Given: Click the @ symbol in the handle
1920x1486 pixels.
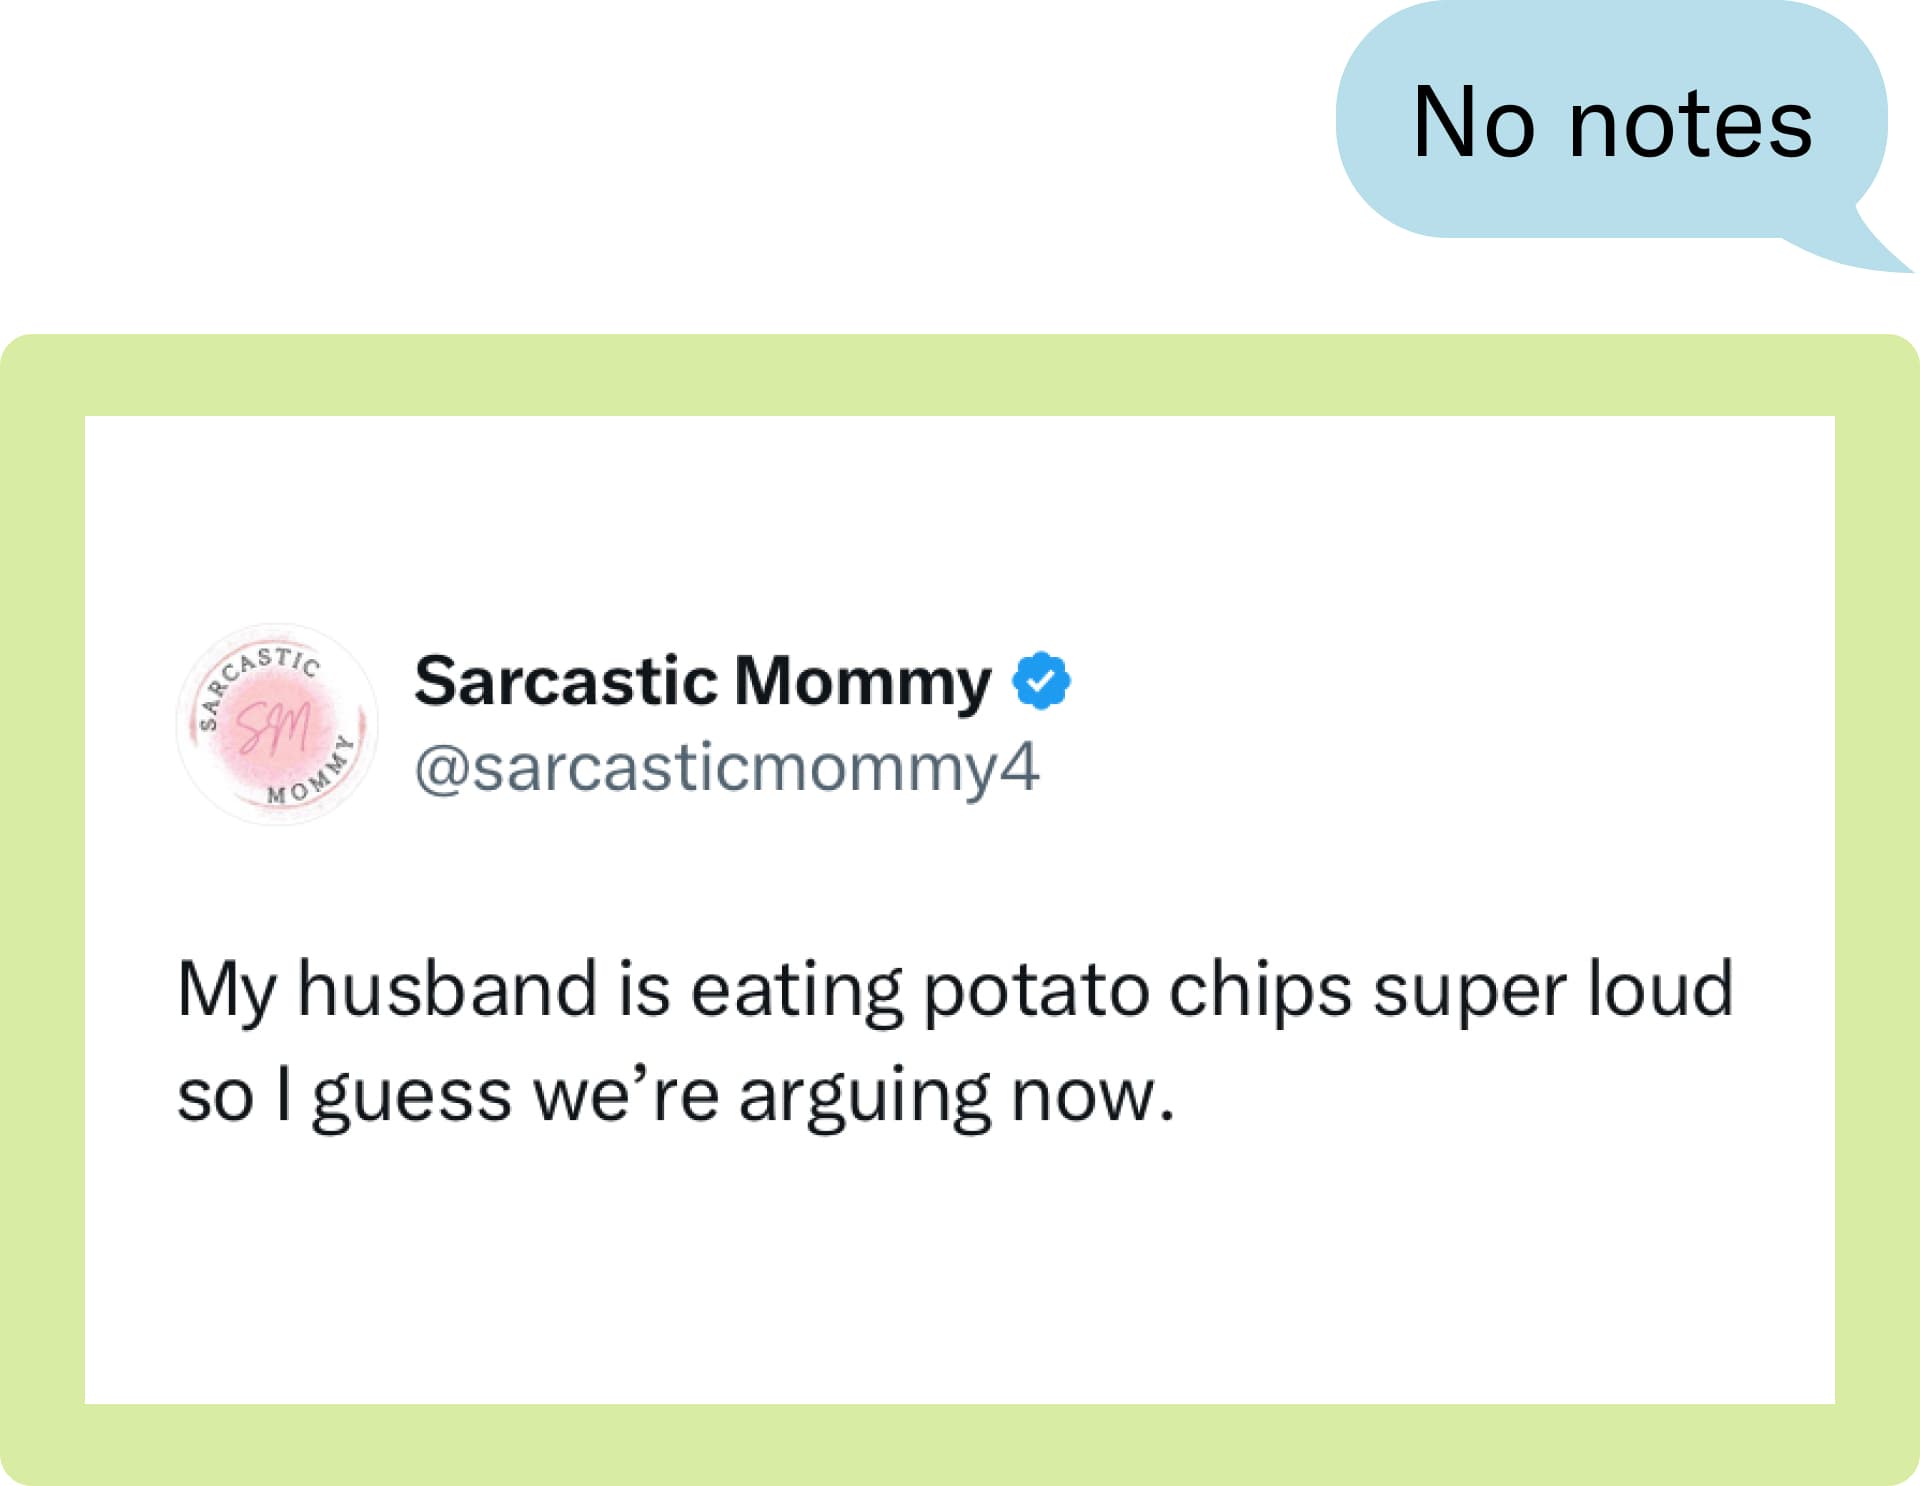Looking at the screenshot, I should (x=441, y=769).
